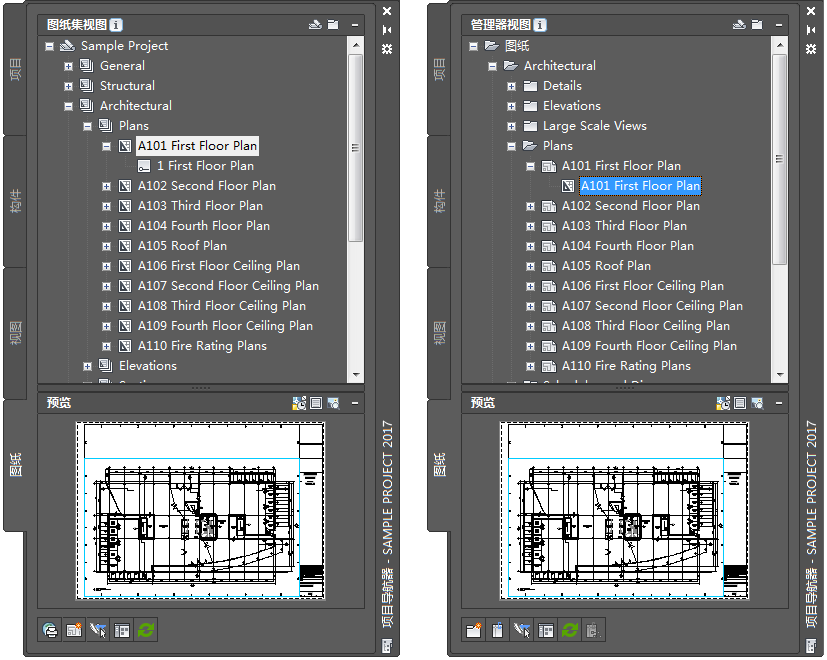Click the sheet set view icon in the 图纸集视图 header
The height and width of the screenshot is (660, 827).
(315, 25)
